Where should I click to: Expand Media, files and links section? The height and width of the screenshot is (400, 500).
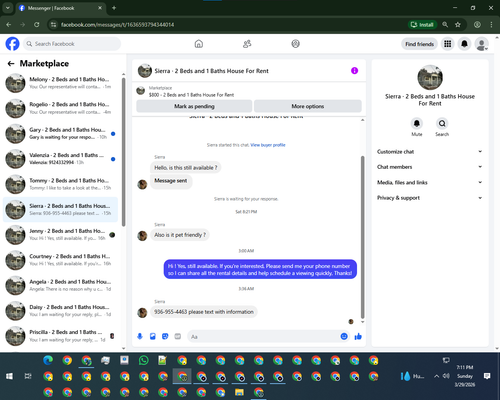coord(430,182)
